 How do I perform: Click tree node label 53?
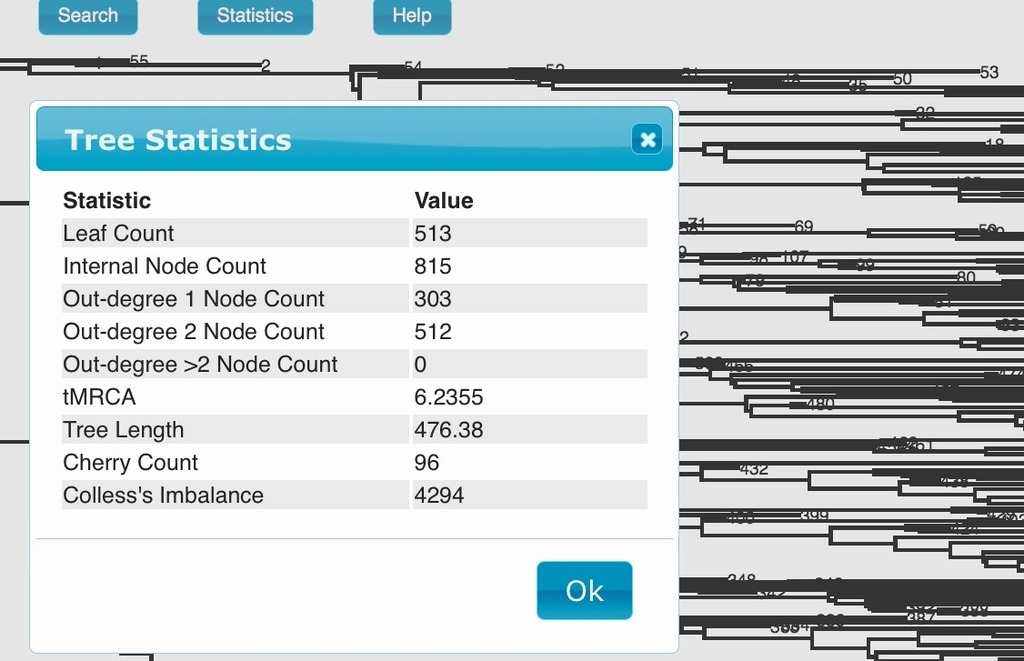coord(989,72)
